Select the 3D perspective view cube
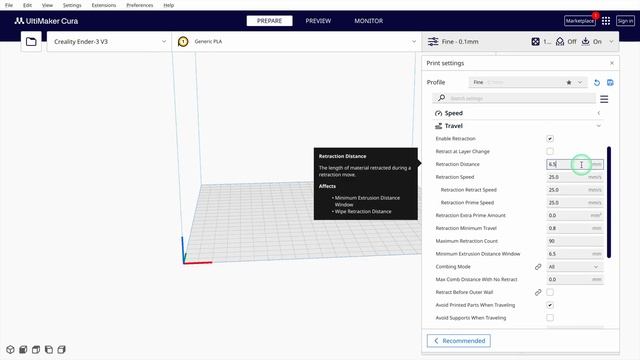This screenshot has width=640, height=360. [x=10, y=350]
